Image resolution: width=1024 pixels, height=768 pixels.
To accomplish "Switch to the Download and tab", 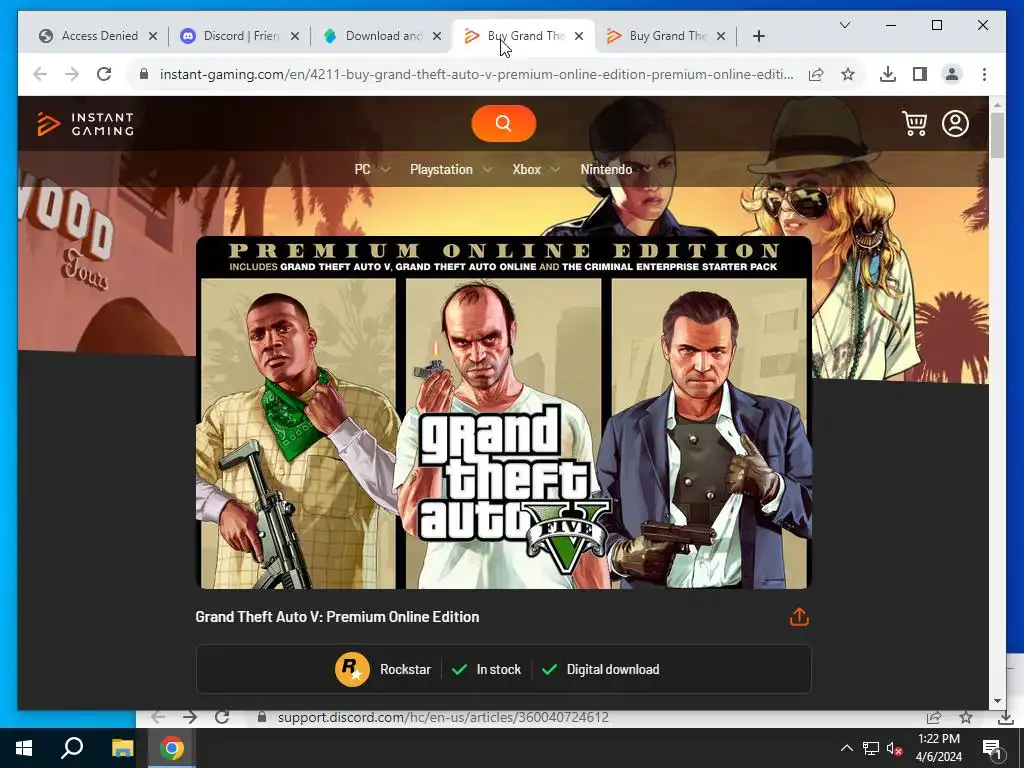I will [381, 36].
